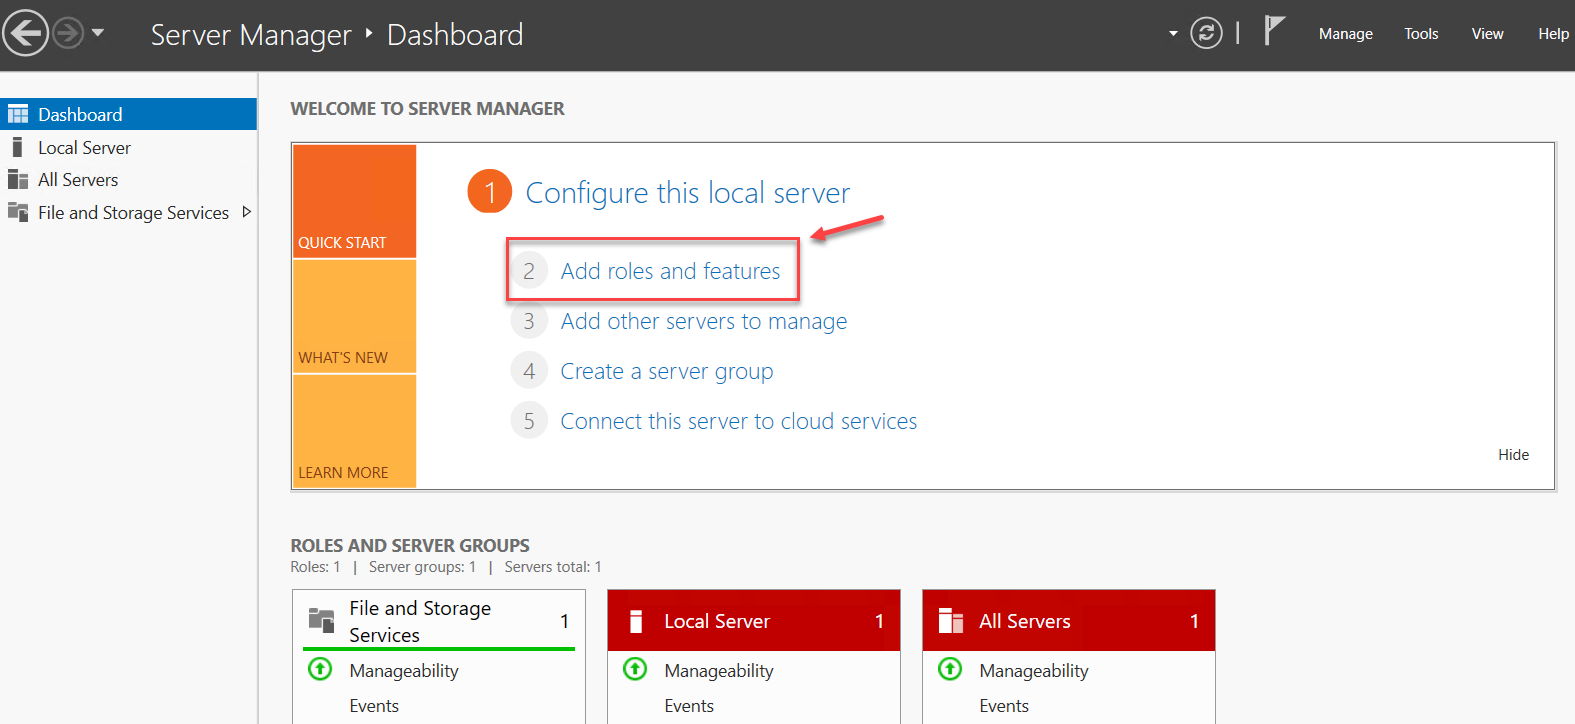Click the step 4 number circle
This screenshot has width=1575, height=724.
click(529, 371)
